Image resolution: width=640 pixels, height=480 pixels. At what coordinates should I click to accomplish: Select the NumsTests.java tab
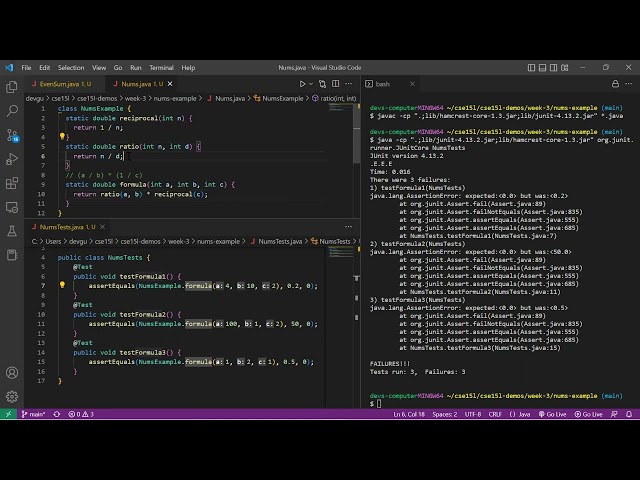pos(67,227)
